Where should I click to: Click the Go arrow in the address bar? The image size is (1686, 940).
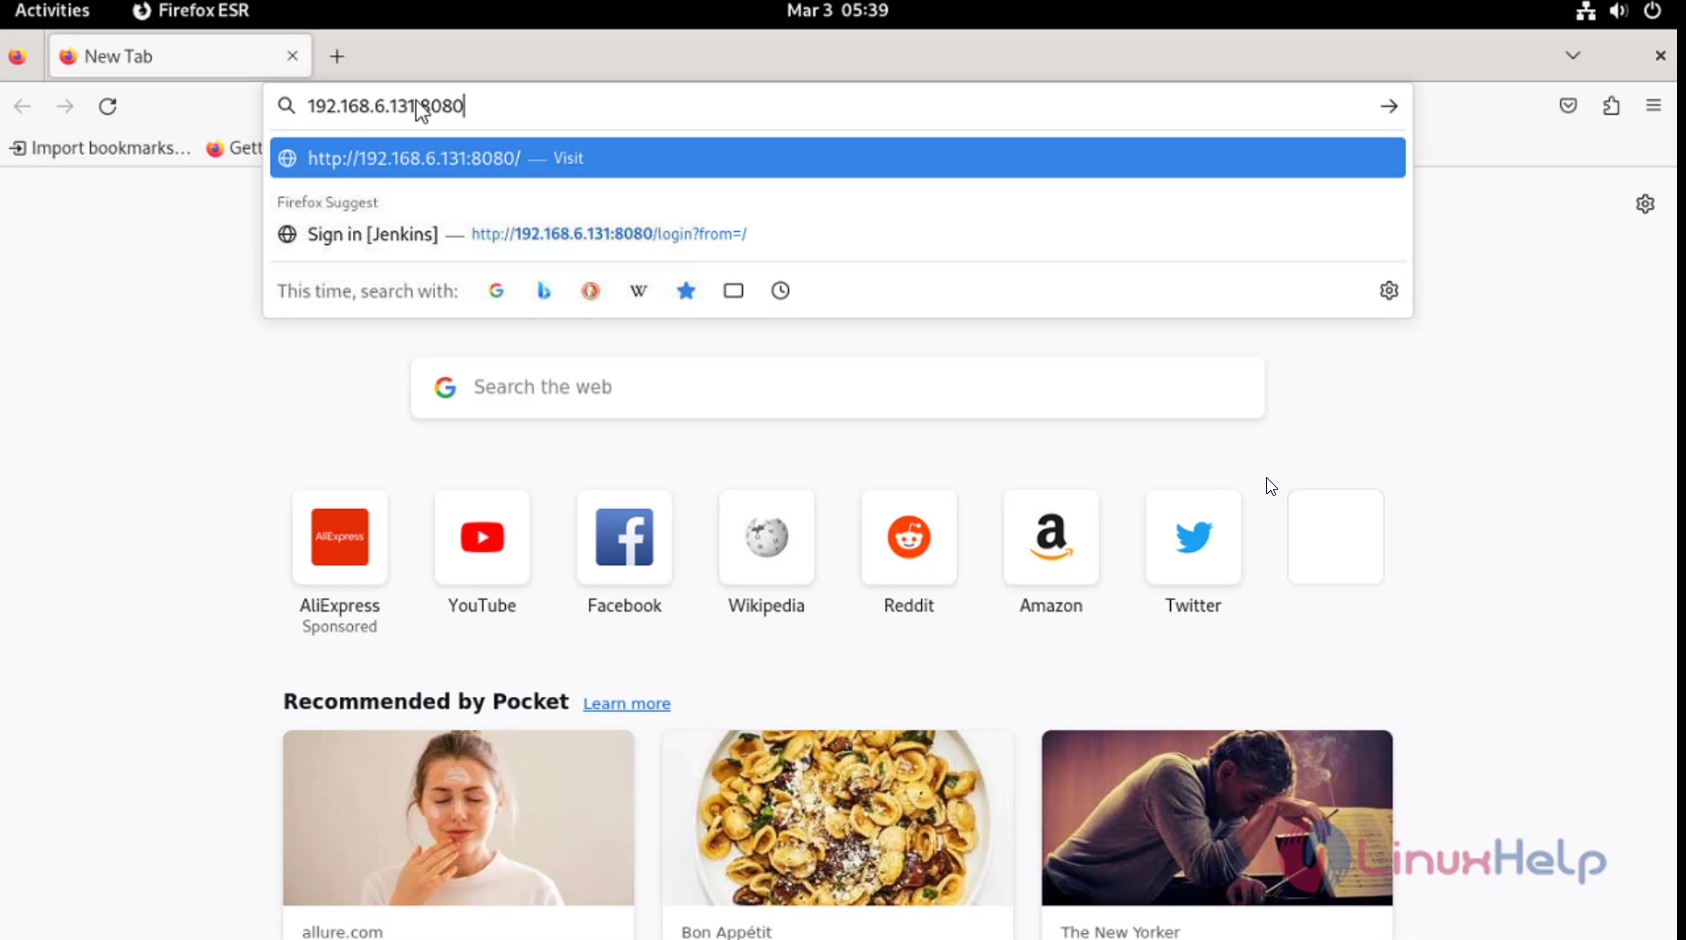pyautogui.click(x=1389, y=106)
